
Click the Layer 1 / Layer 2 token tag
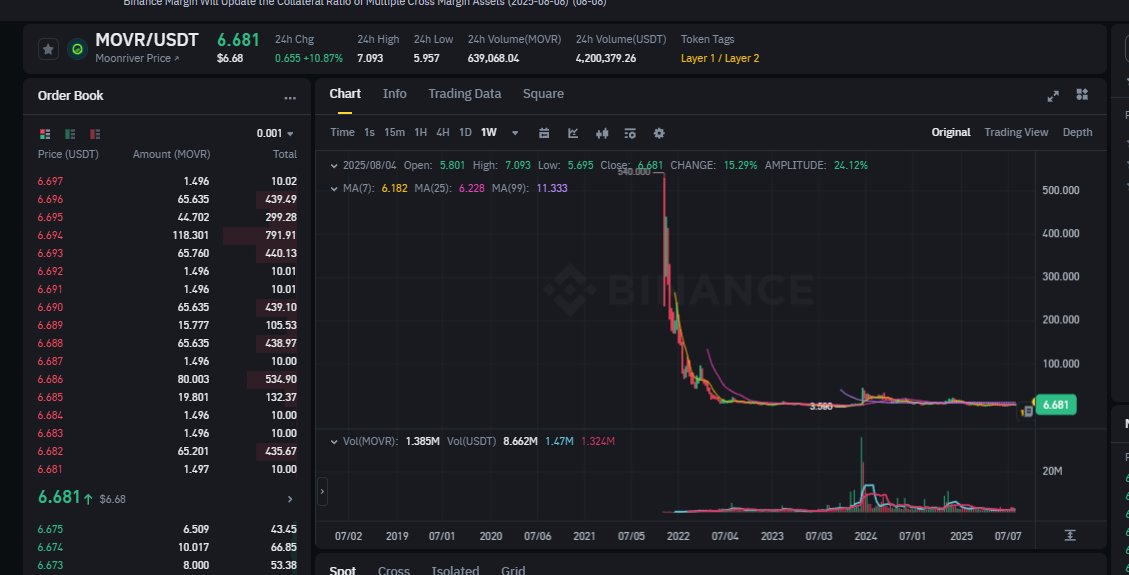719,58
